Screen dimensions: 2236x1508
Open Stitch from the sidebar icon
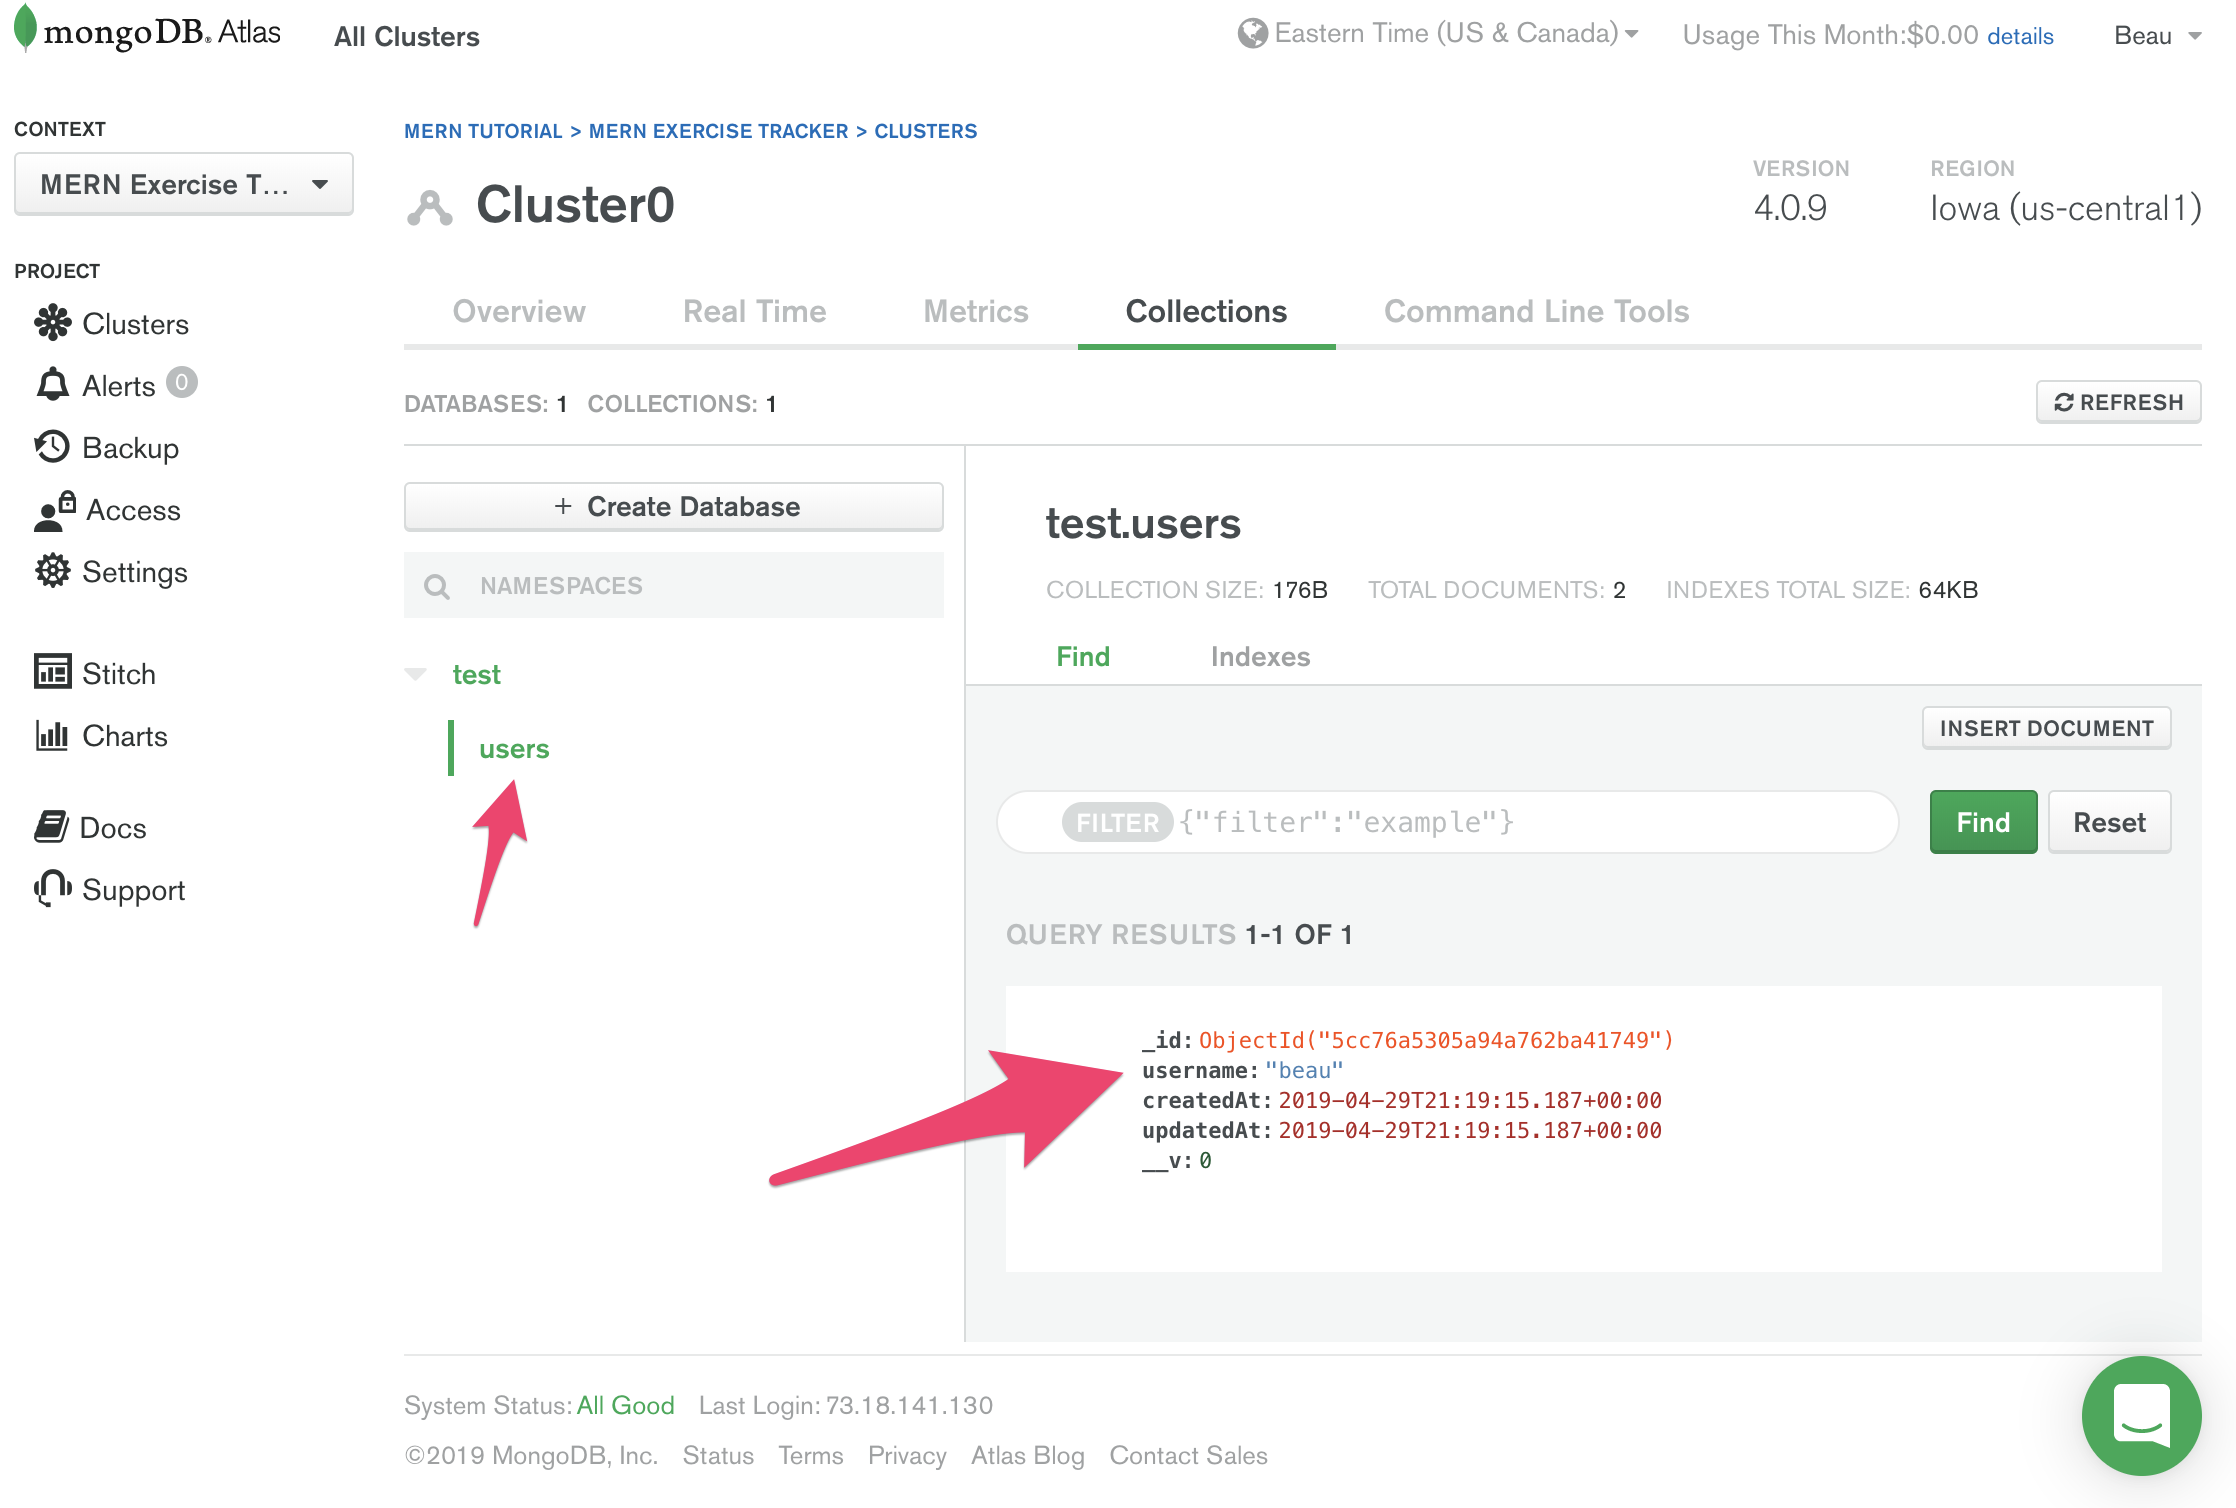tap(52, 672)
